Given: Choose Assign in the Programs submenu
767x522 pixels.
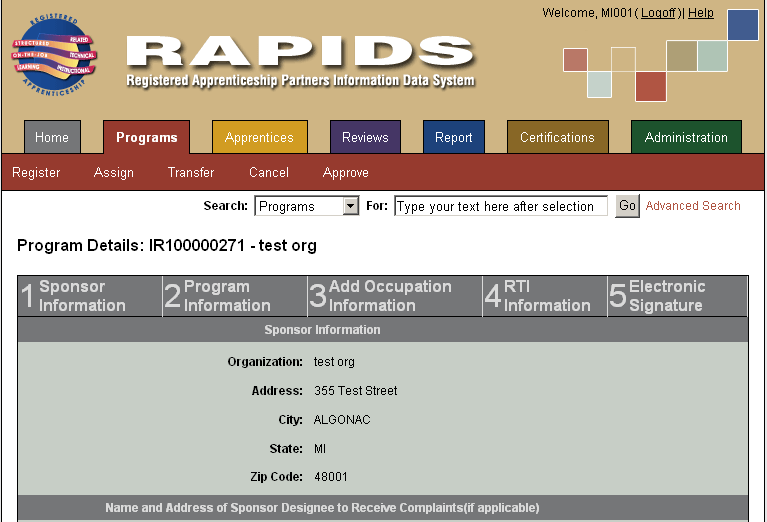Looking at the screenshot, I should (113, 173).
